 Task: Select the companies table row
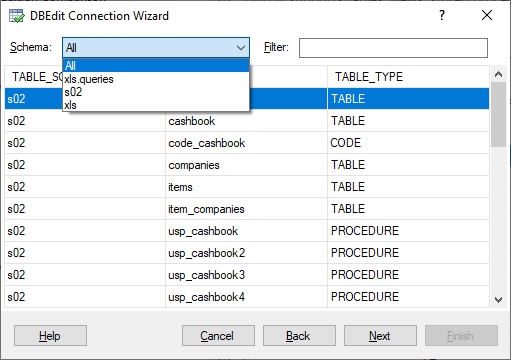247,165
